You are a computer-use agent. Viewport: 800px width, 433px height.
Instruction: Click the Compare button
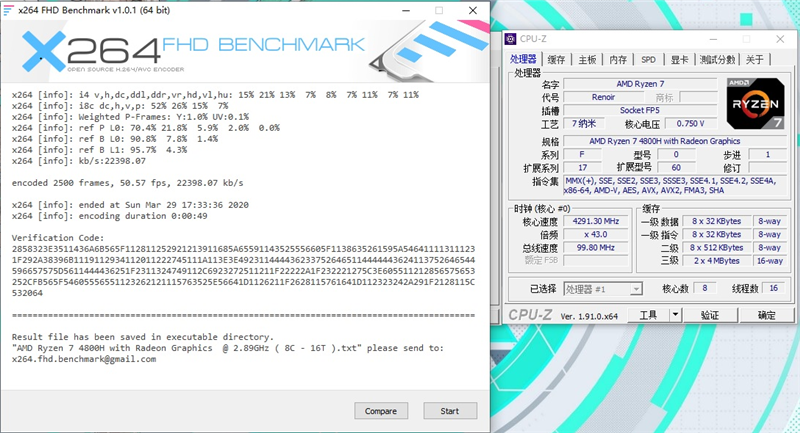pyautogui.click(x=381, y=411)
